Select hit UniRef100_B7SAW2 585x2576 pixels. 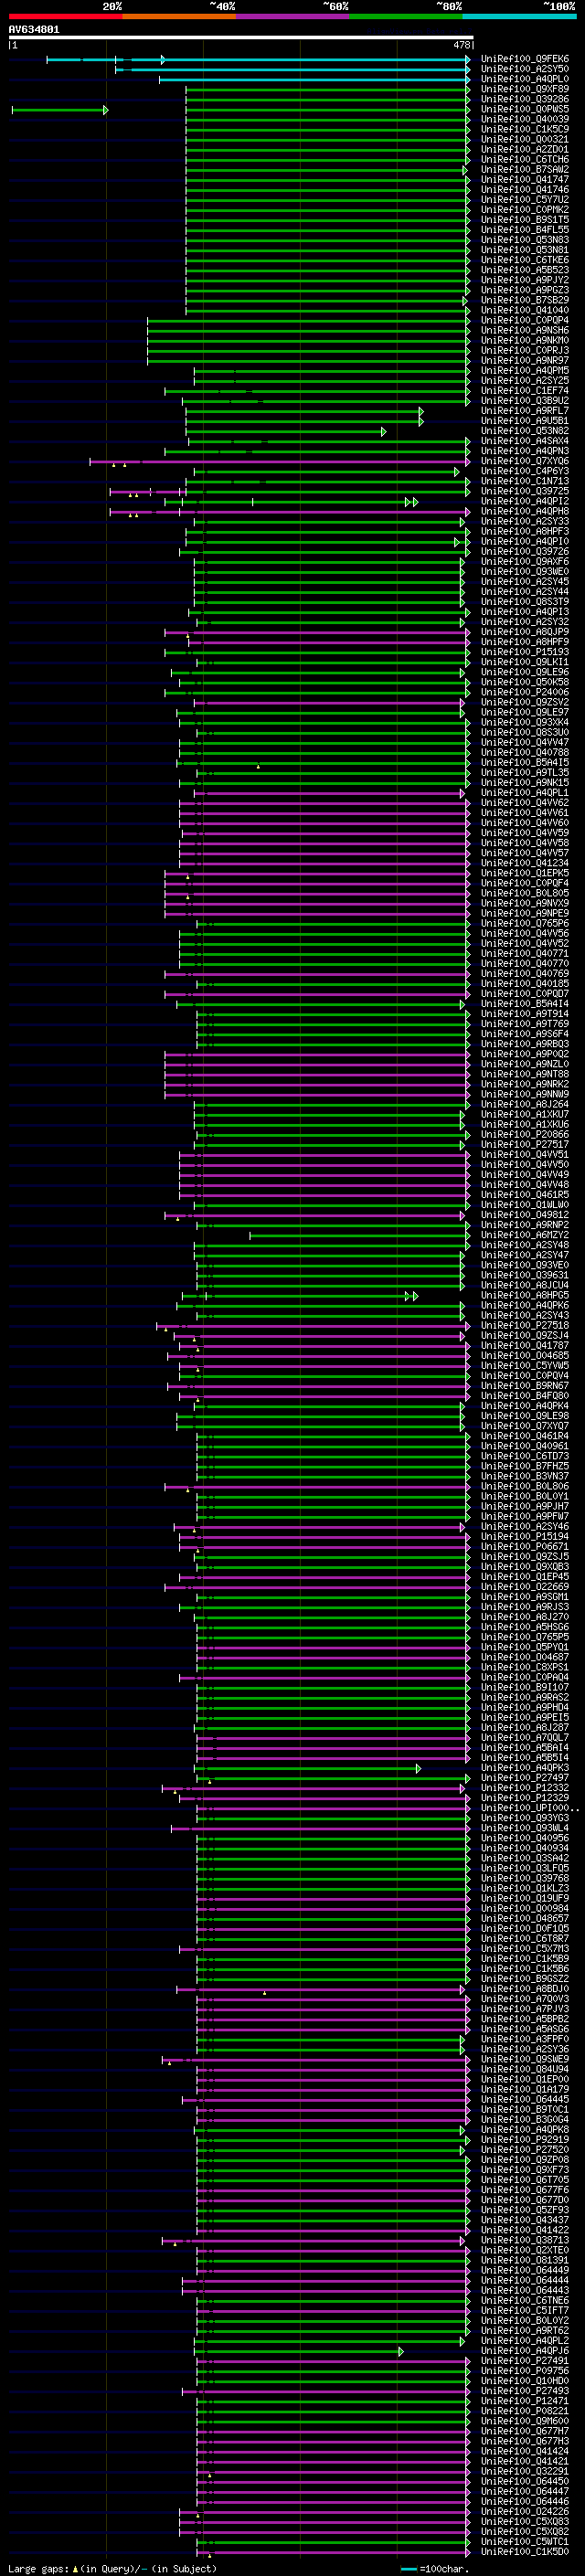pos(525,170)
